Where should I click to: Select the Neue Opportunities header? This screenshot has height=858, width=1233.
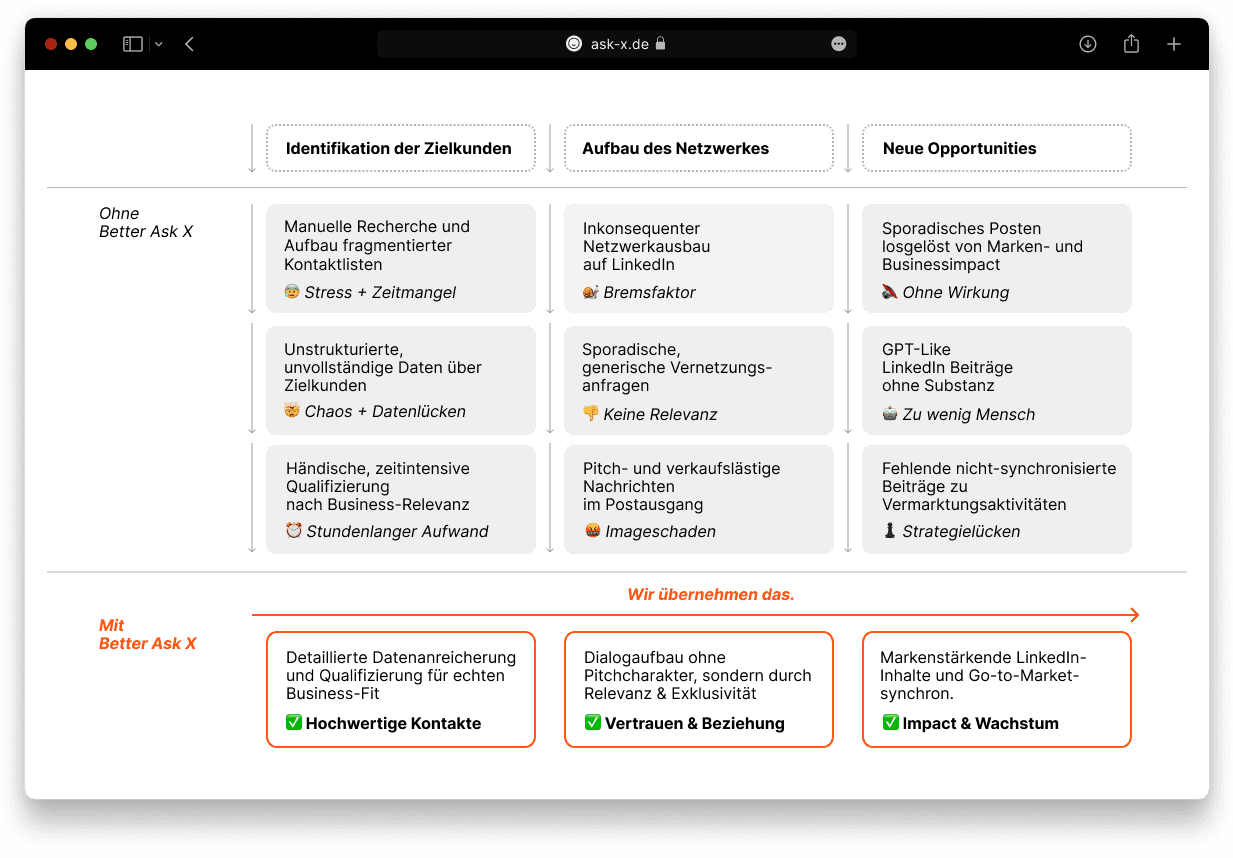pyautogui.click(x=996, y=148)
